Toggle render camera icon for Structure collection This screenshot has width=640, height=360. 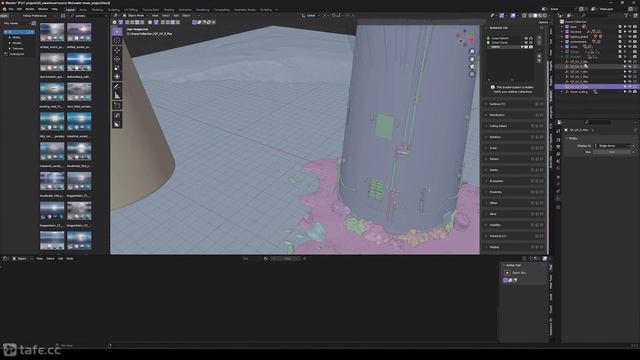click(x=635, y=31)
